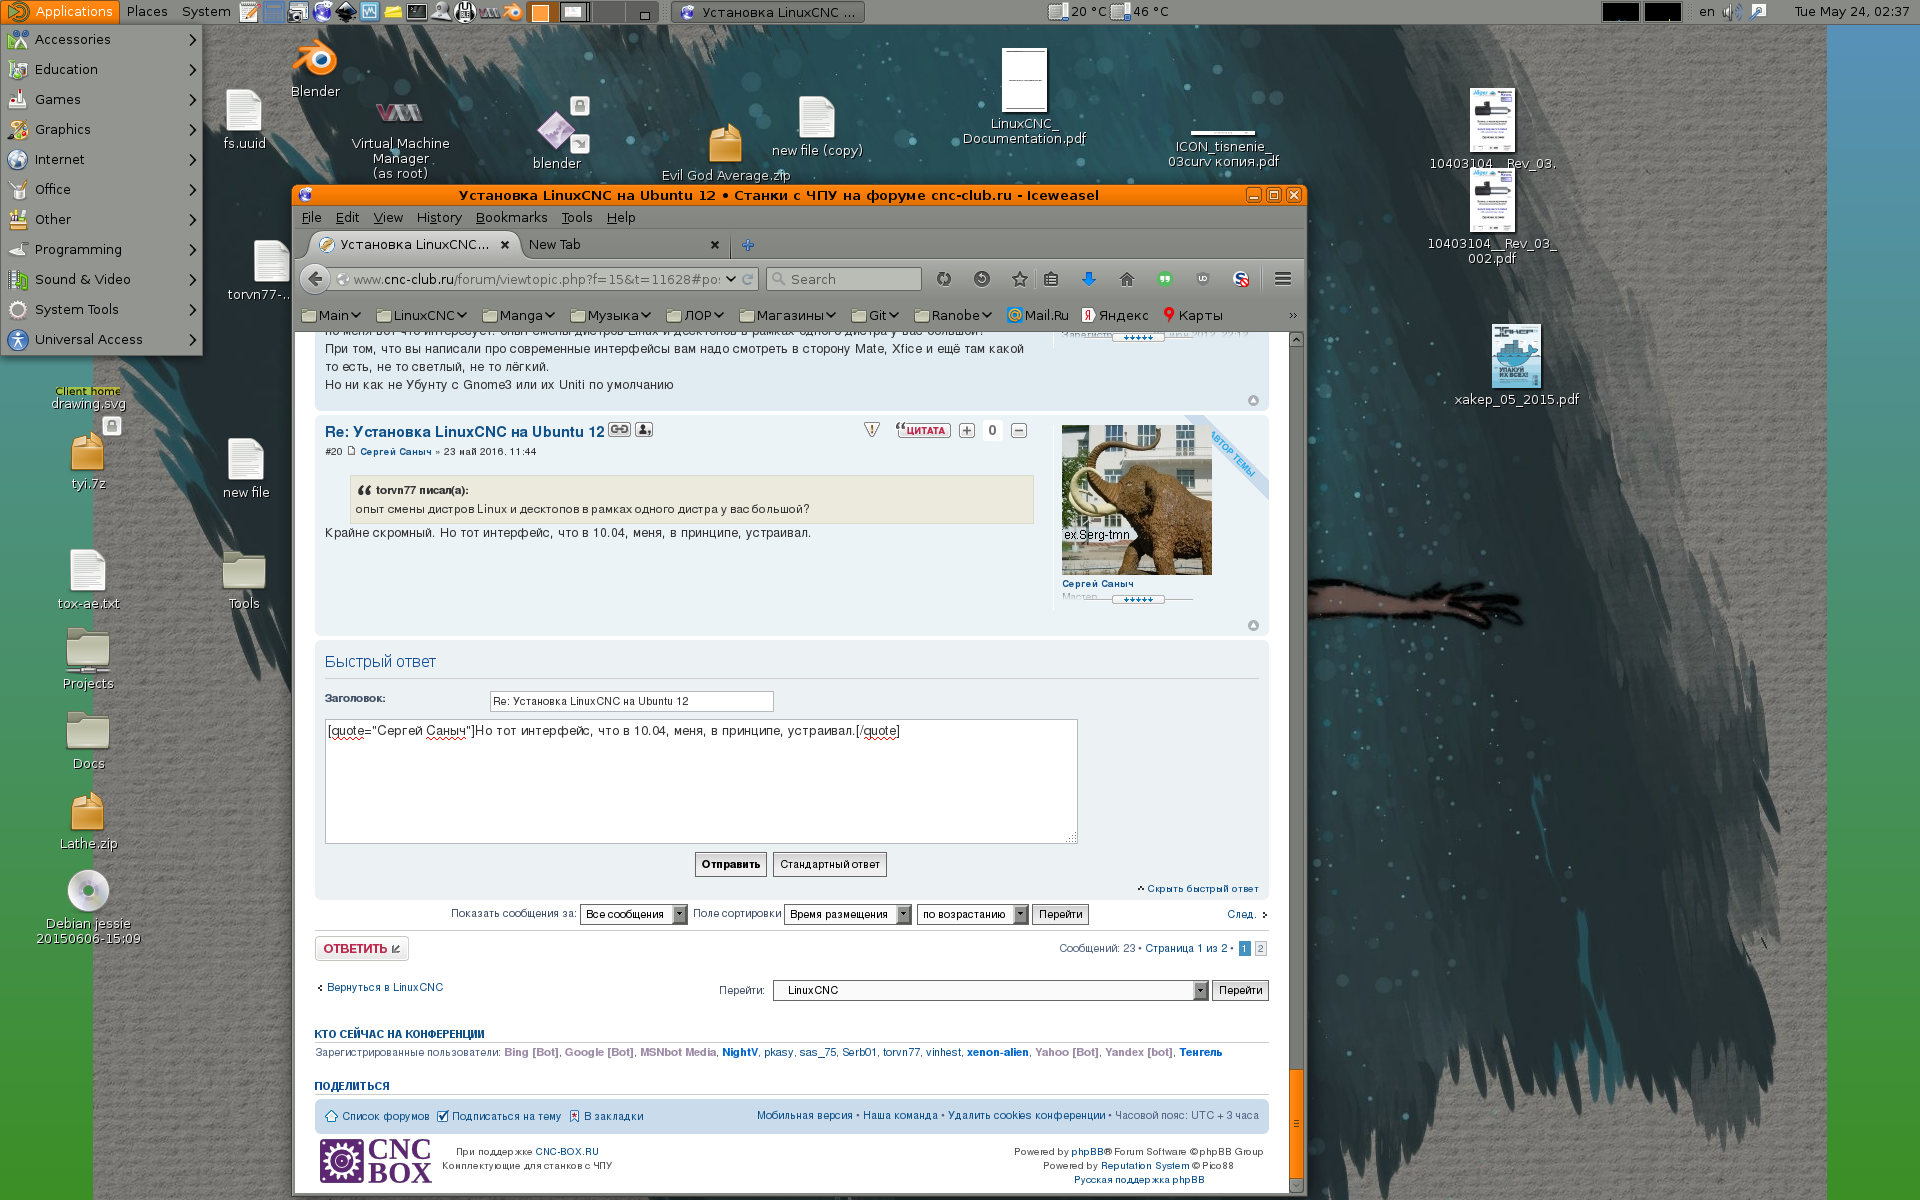Go to the browser home page
The height and width of the screenshot is (1200, 1920).
coord(1126,279)
